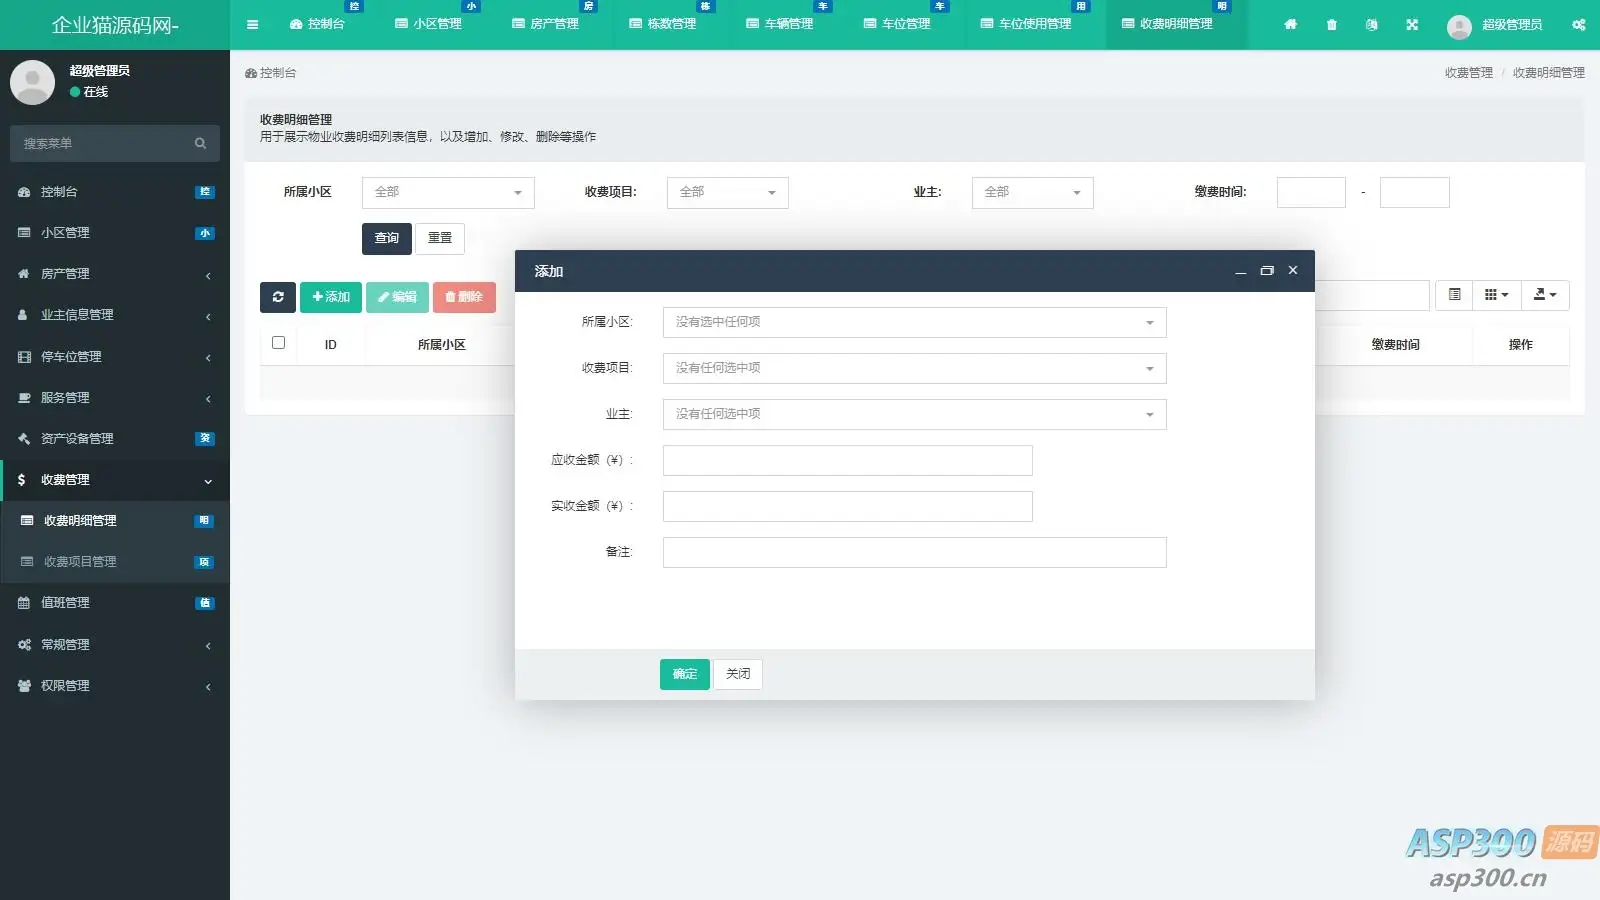The width and height of the screenshot is (1600, 900).
Task: Click the 编辑 edit button
Action: coord(397,297)
